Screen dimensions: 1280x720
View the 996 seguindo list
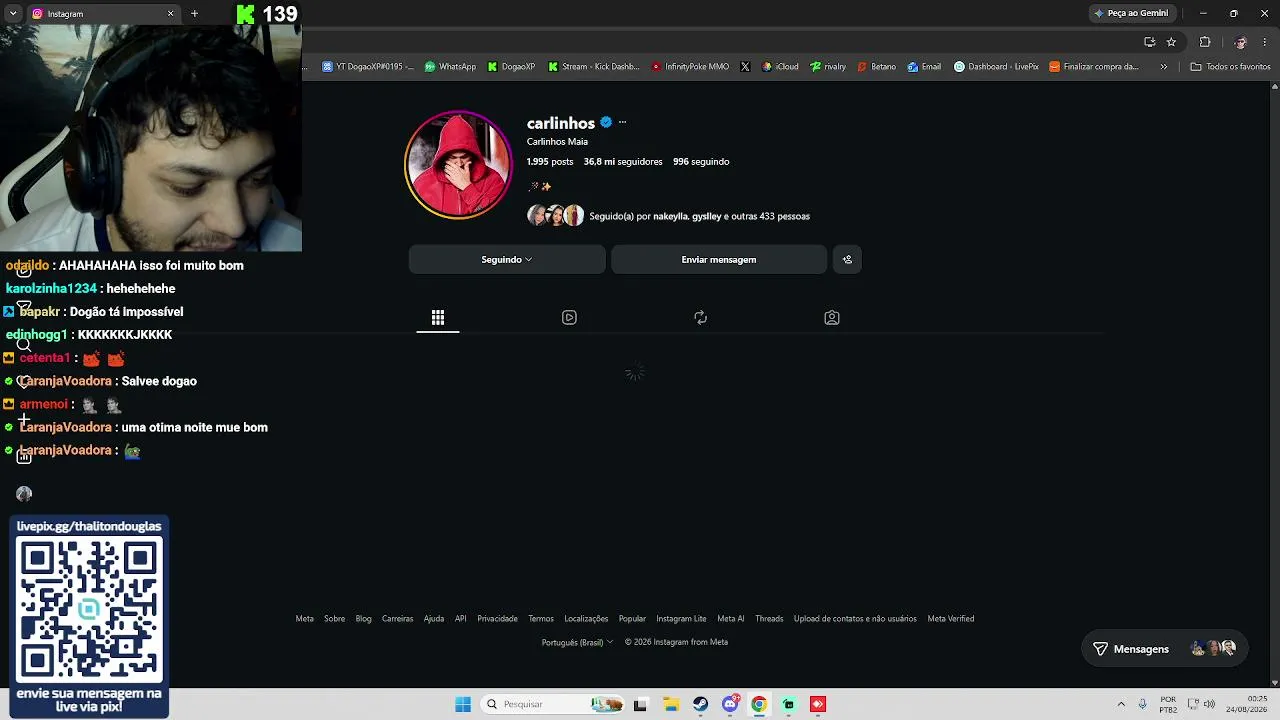[701, 162]
